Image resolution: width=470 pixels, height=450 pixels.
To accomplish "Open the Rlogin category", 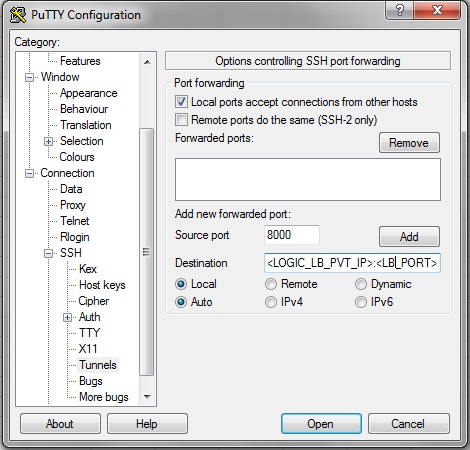I will tap(75, 237).
